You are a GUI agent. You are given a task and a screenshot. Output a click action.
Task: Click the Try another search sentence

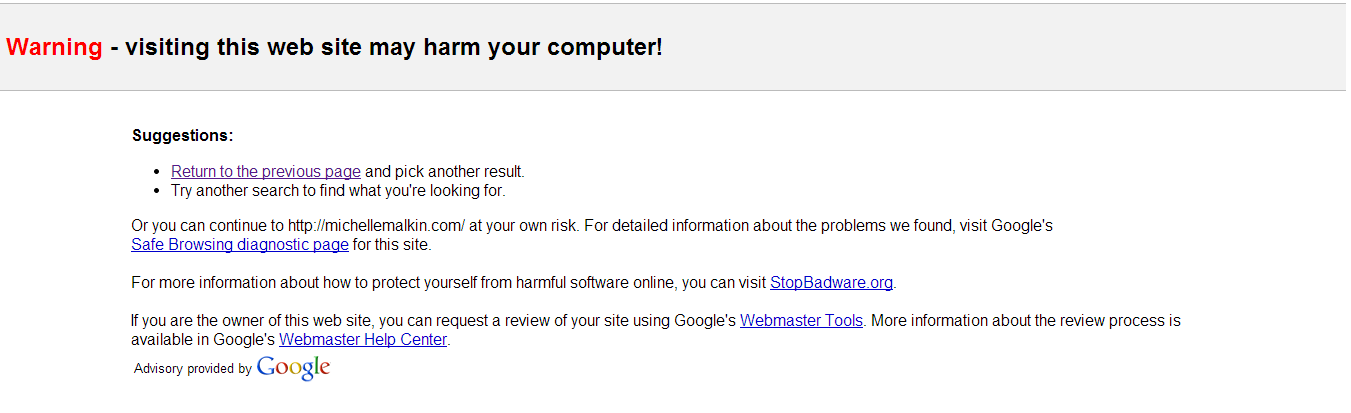(x=338, y=190)
